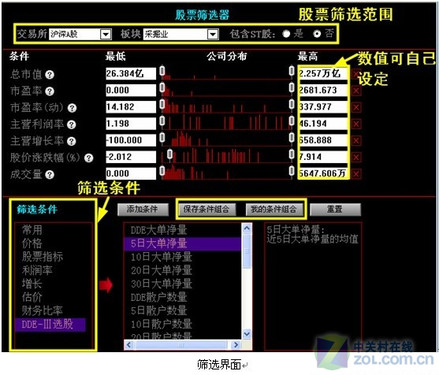Image resolution: width=439 pixels, height=375 pixels.
Task: Click down arrow of condition list scrollbar
Action: point(247,334)
